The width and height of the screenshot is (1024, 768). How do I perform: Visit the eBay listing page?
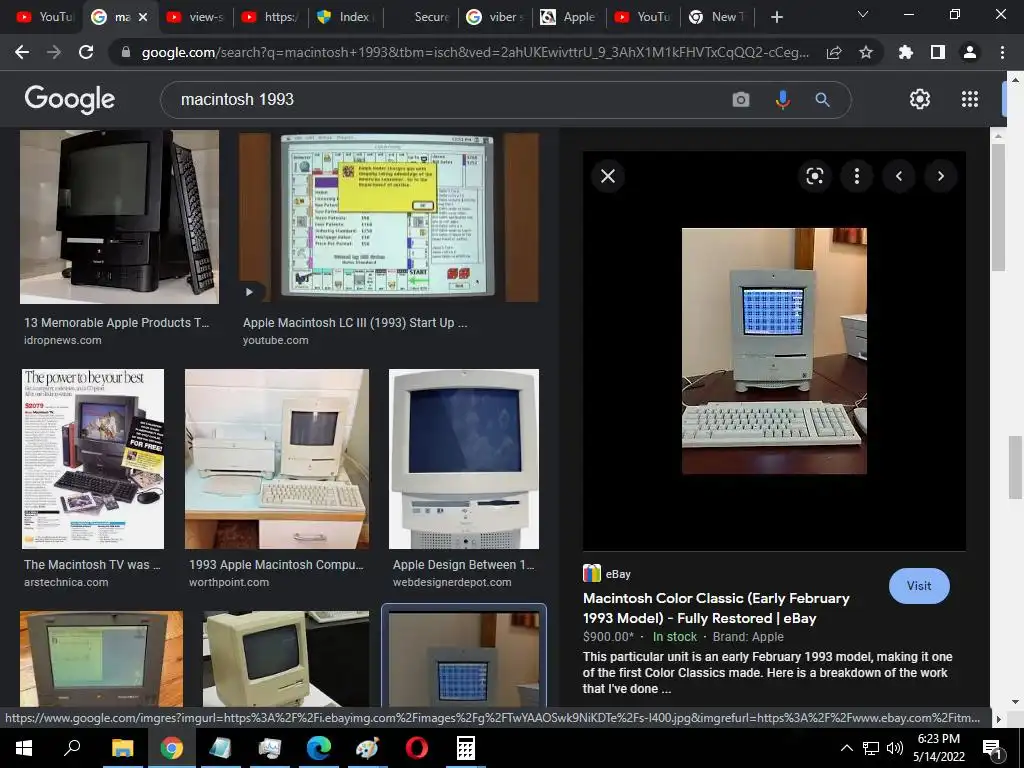[919, 586]
